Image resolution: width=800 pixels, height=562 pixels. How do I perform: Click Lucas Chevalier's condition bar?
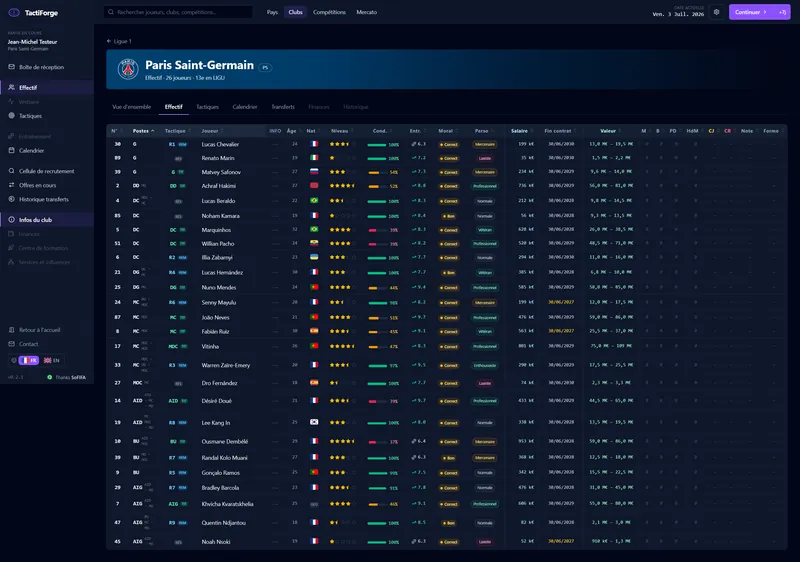tap(377, 145)
